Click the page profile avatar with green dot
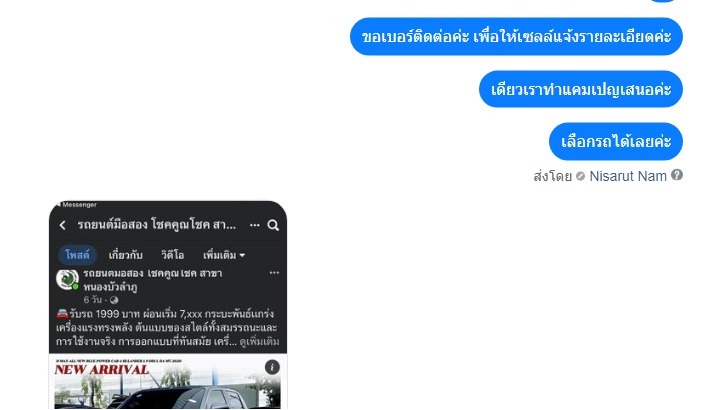Viewport: 712px width, 410px height. [68, 279]
